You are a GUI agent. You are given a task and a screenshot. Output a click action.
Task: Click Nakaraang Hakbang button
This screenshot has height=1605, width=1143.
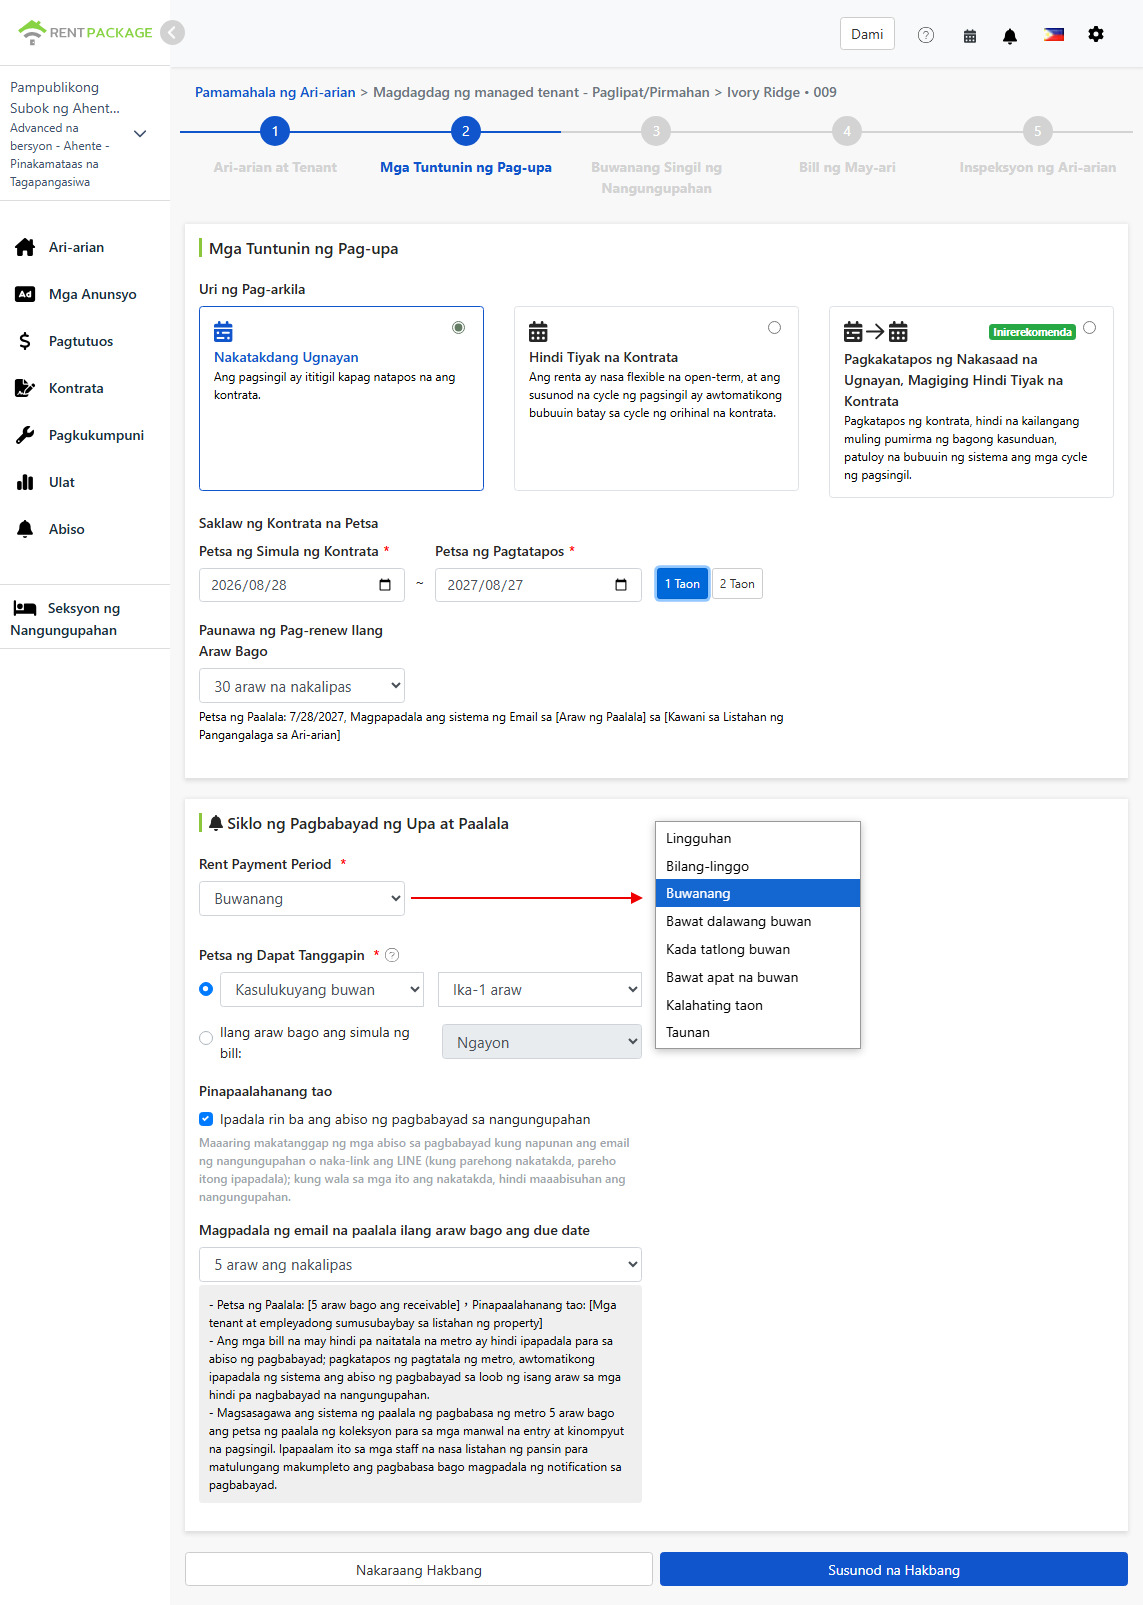(419, 1569)
